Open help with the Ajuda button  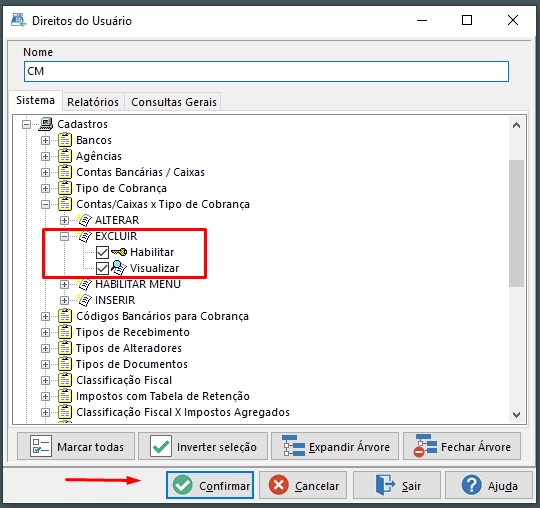[489, 485]
